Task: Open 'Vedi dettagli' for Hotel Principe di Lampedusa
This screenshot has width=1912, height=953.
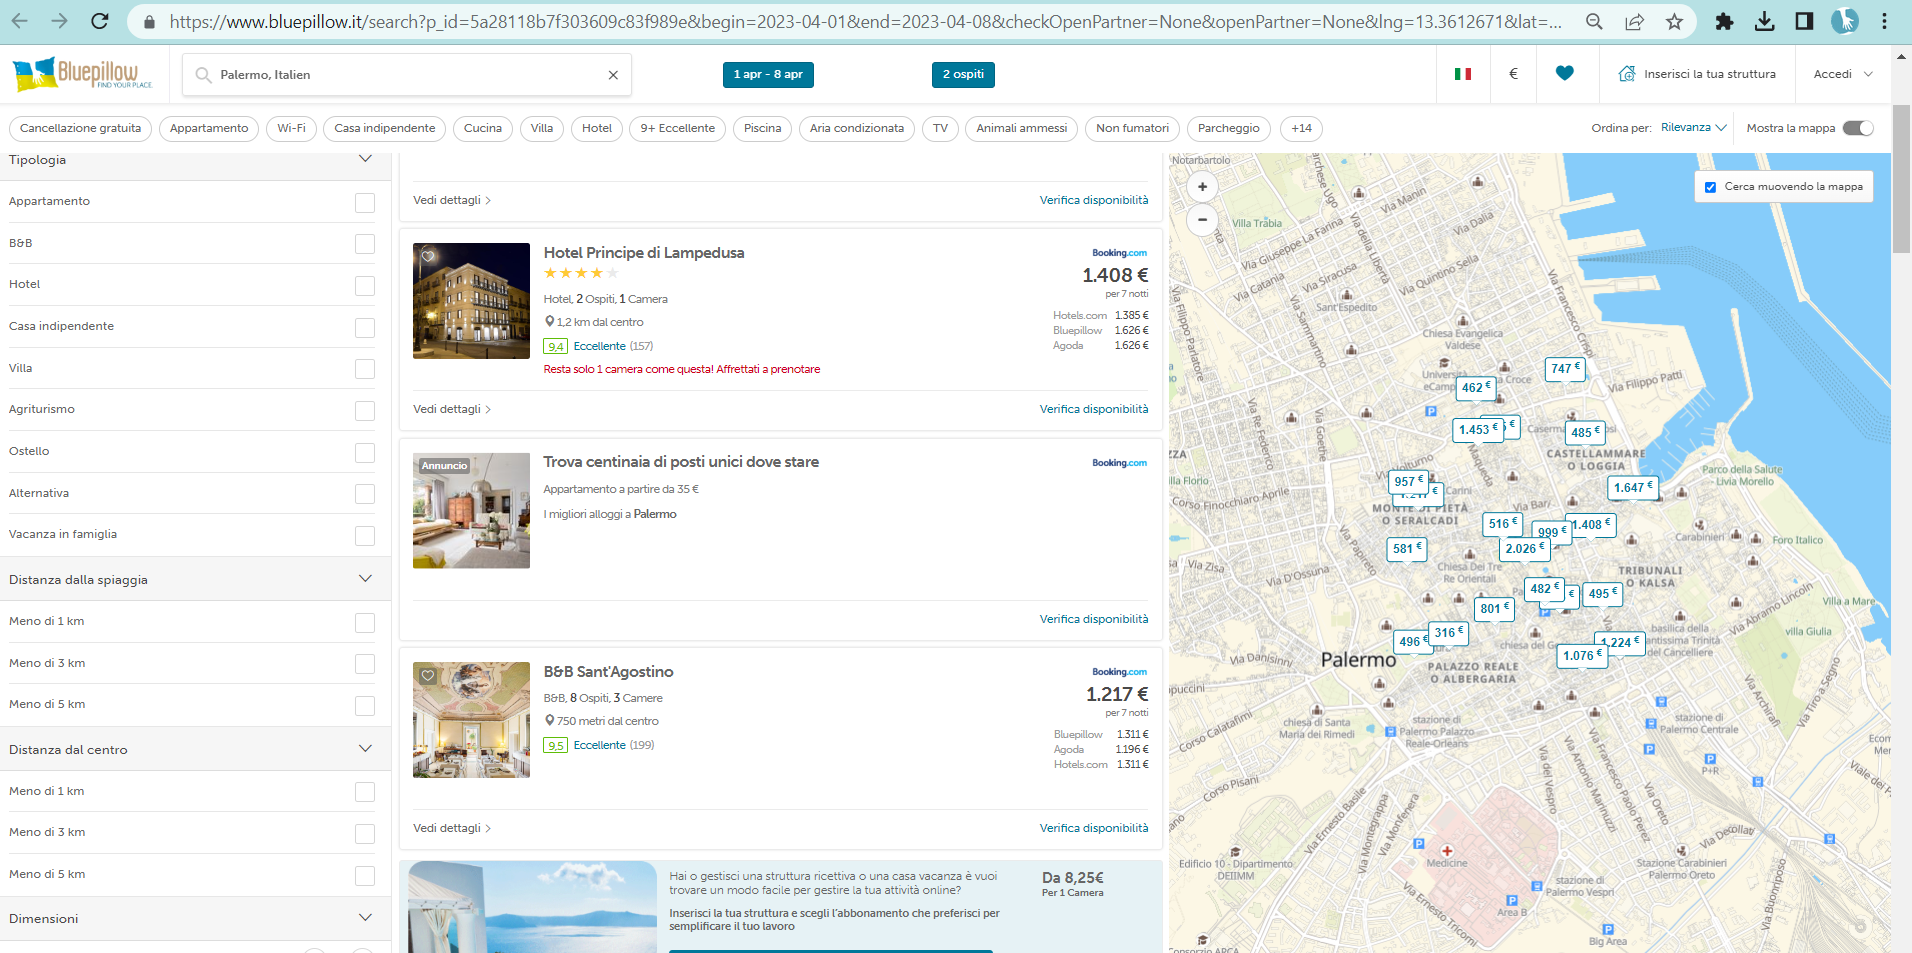Action: 452,408
